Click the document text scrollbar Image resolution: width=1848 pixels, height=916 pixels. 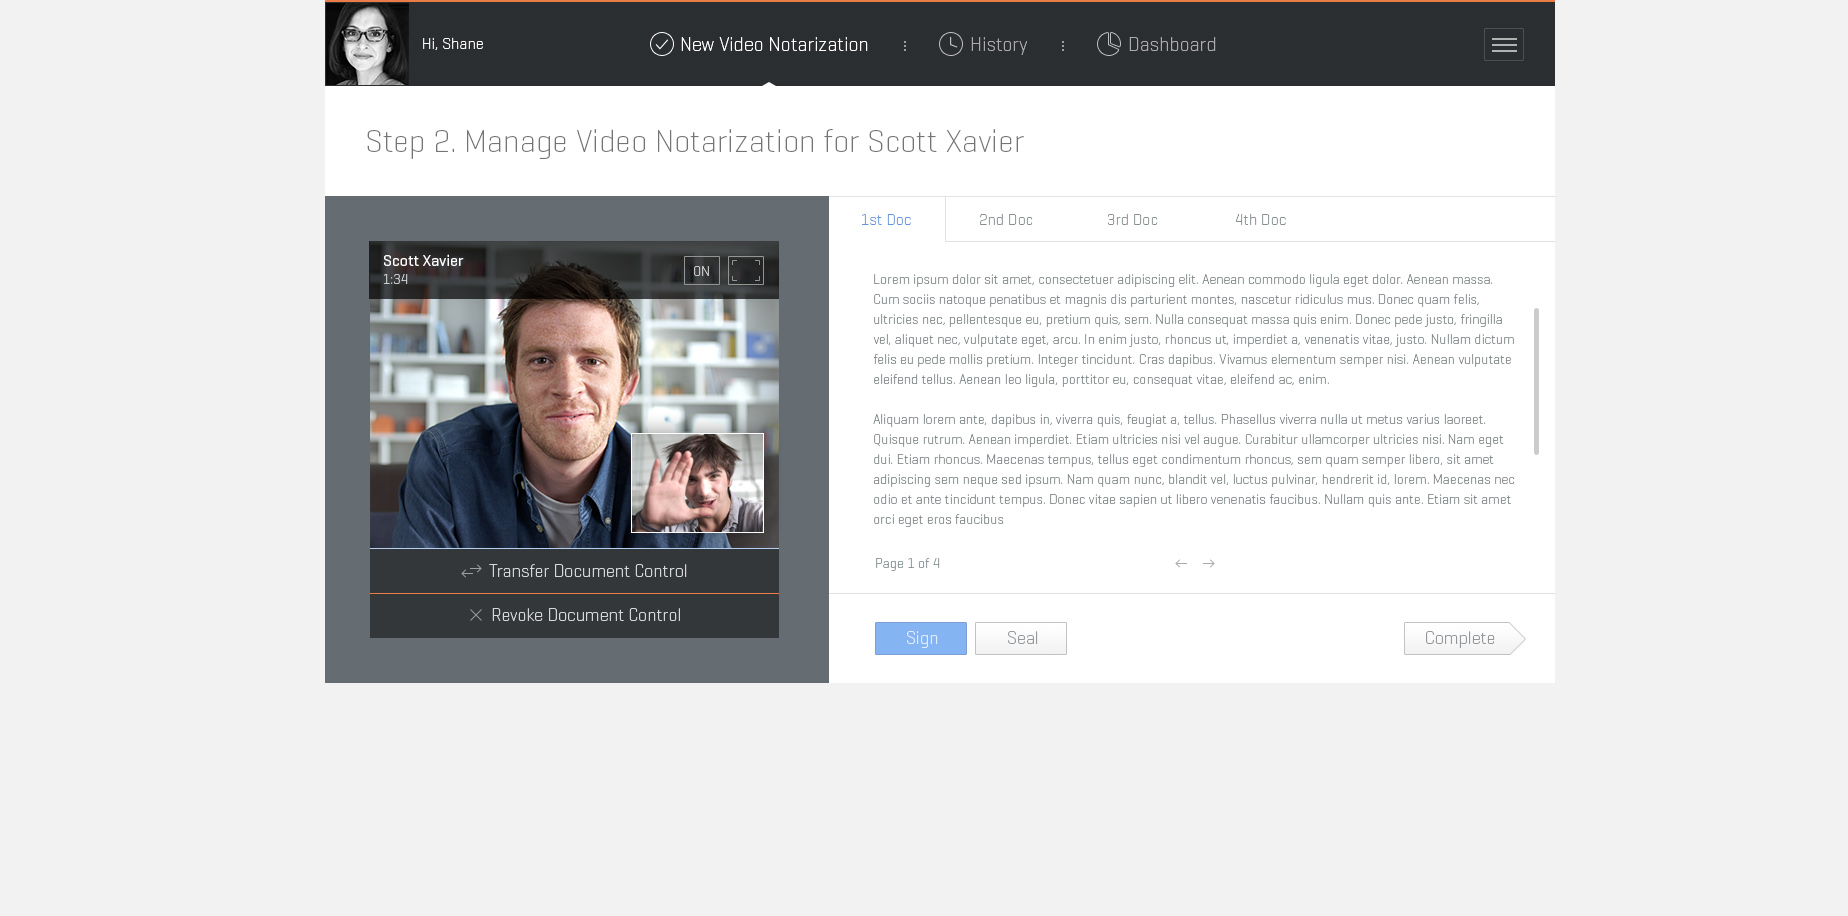(x=1536, y=381)
